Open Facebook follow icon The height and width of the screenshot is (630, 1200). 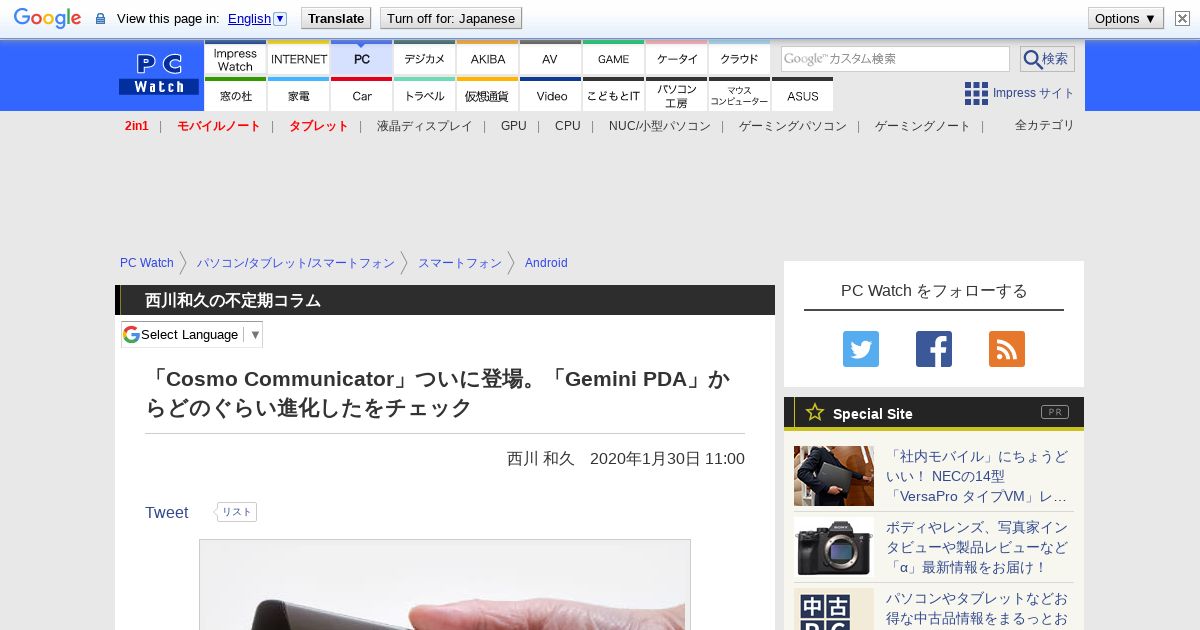click(934, 349)
